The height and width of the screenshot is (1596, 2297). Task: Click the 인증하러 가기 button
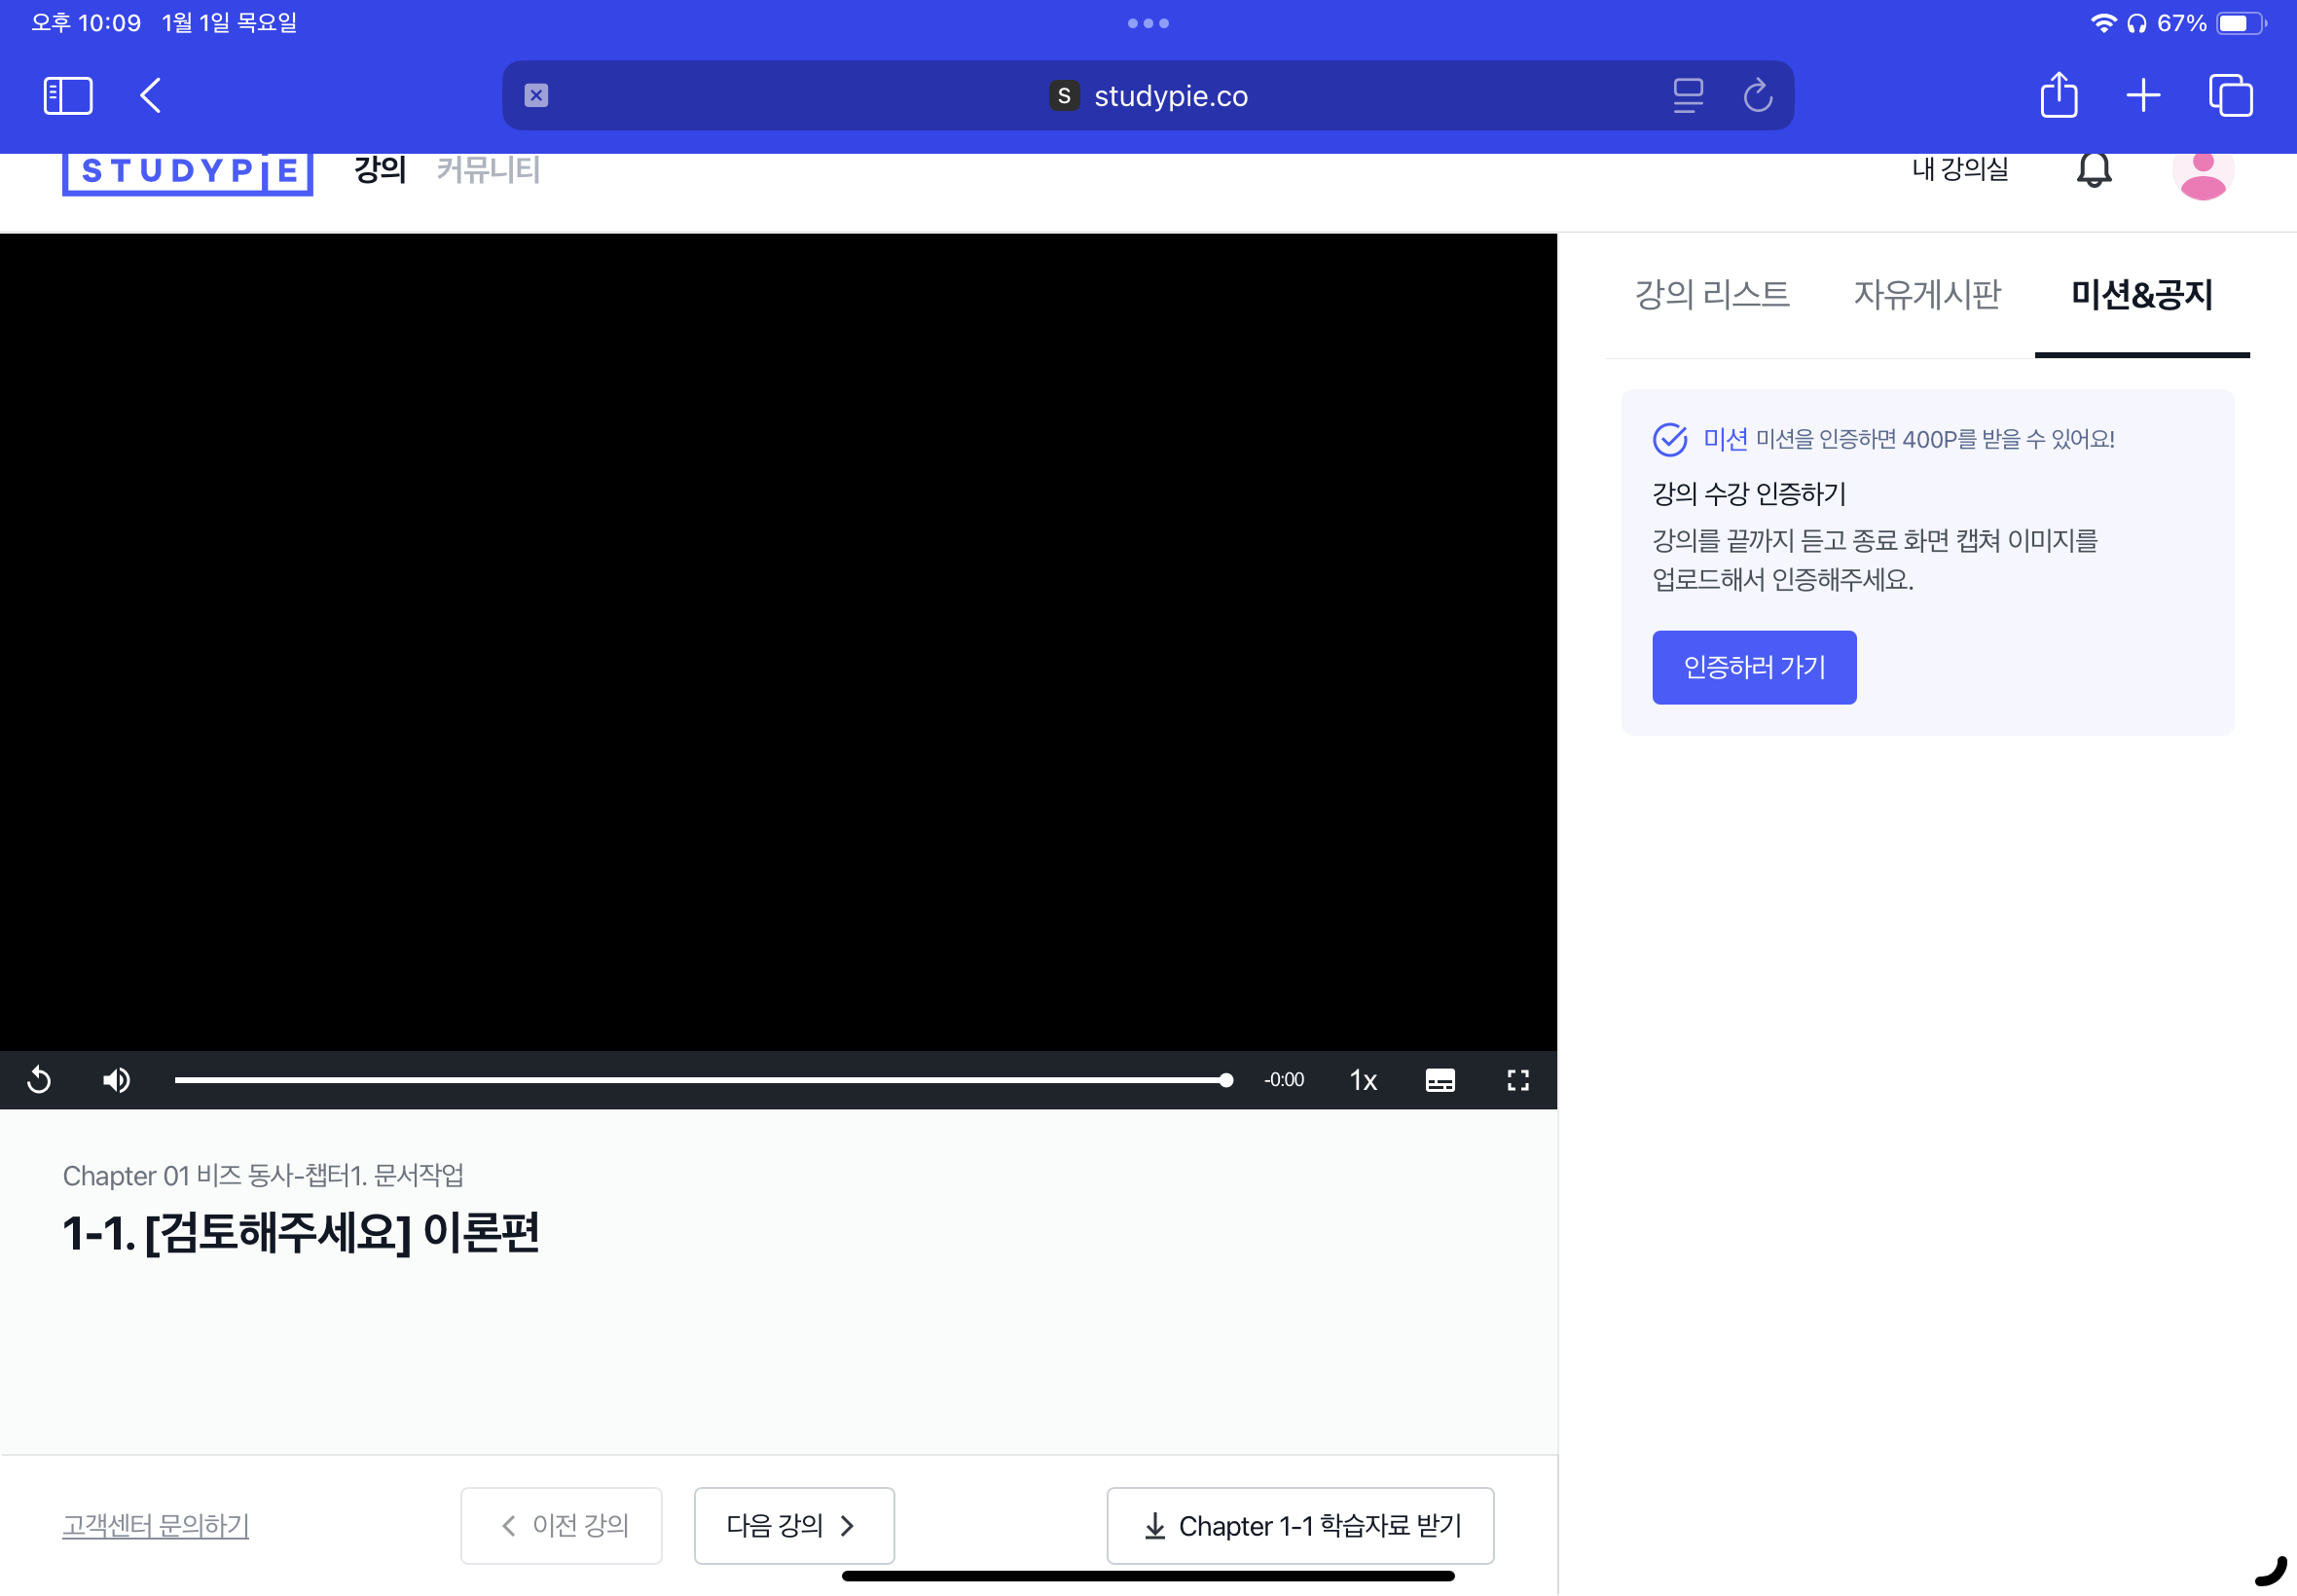click(x=1754, y=667)
